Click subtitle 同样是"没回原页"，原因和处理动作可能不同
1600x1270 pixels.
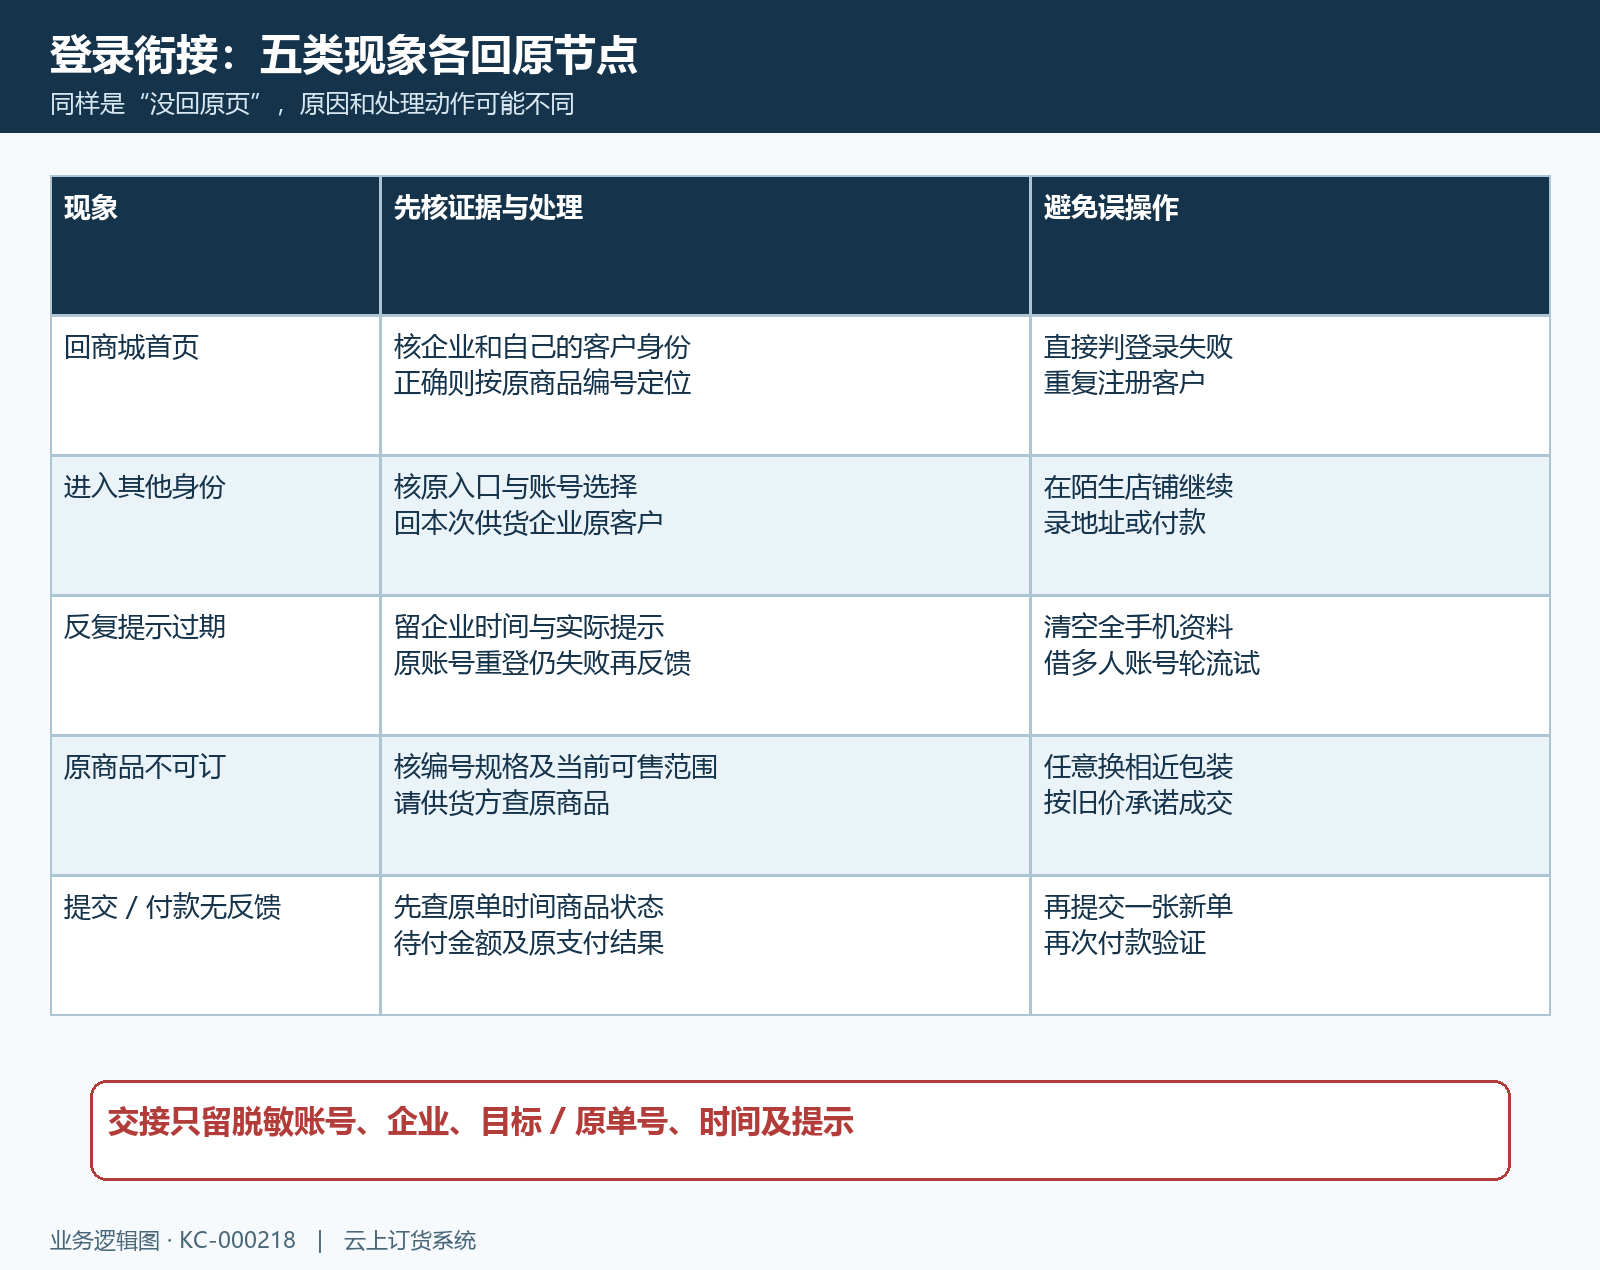[312, 104]
